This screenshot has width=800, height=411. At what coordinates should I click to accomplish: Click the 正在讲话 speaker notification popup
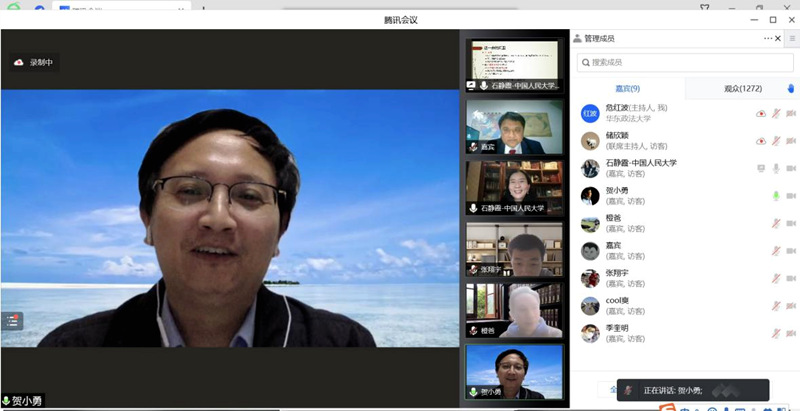pos(692,390)
